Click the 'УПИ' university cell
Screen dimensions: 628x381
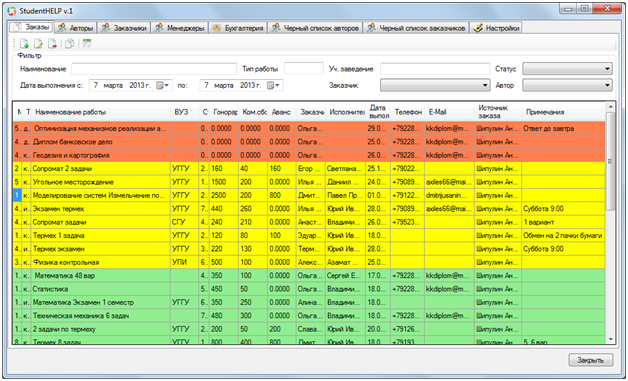pos(185,262)
